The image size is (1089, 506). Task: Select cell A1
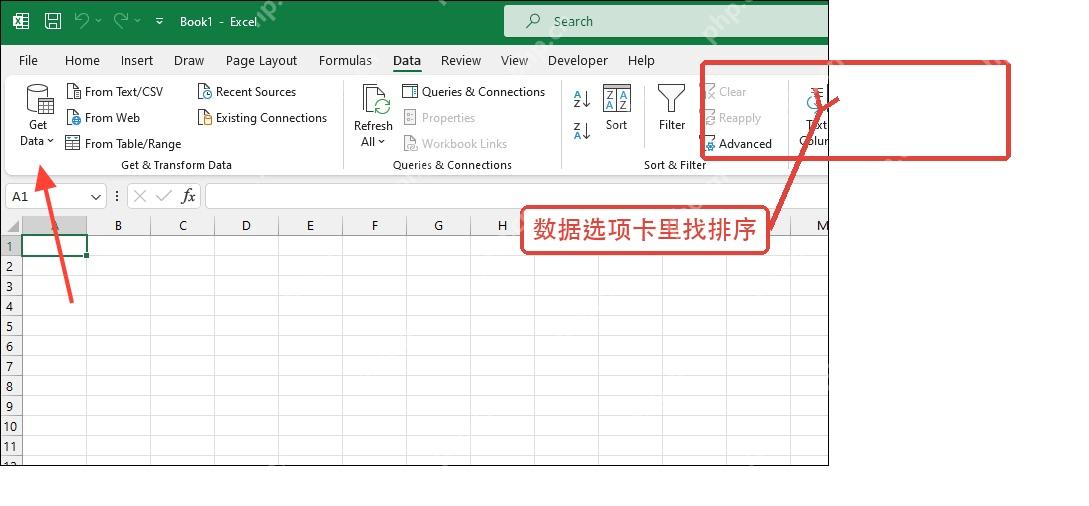tap(55, 246)
